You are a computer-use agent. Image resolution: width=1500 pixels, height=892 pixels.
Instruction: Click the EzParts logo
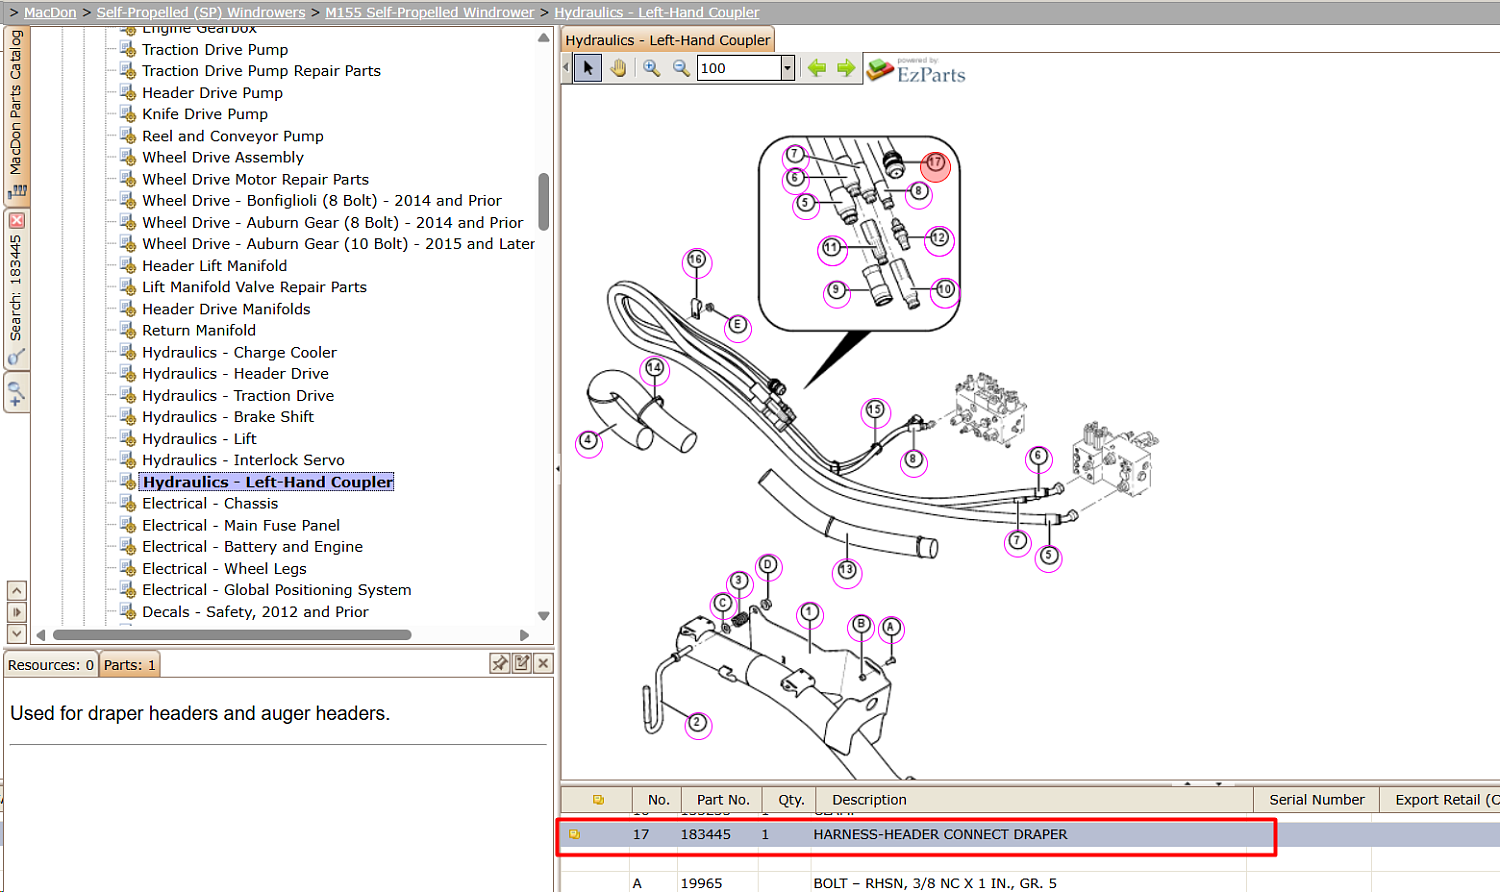[916, 70]
